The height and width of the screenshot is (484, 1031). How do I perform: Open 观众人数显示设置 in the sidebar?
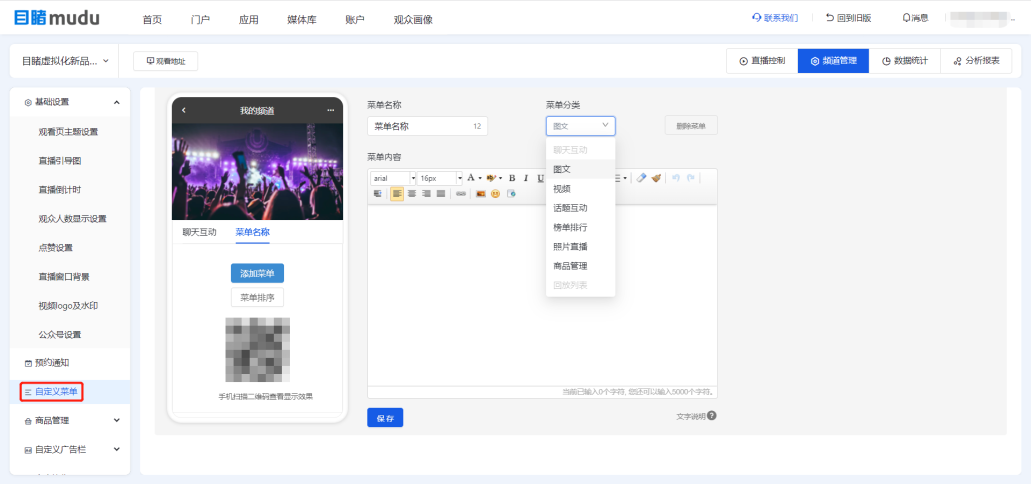pyautogui.click(x=72, y=218)
